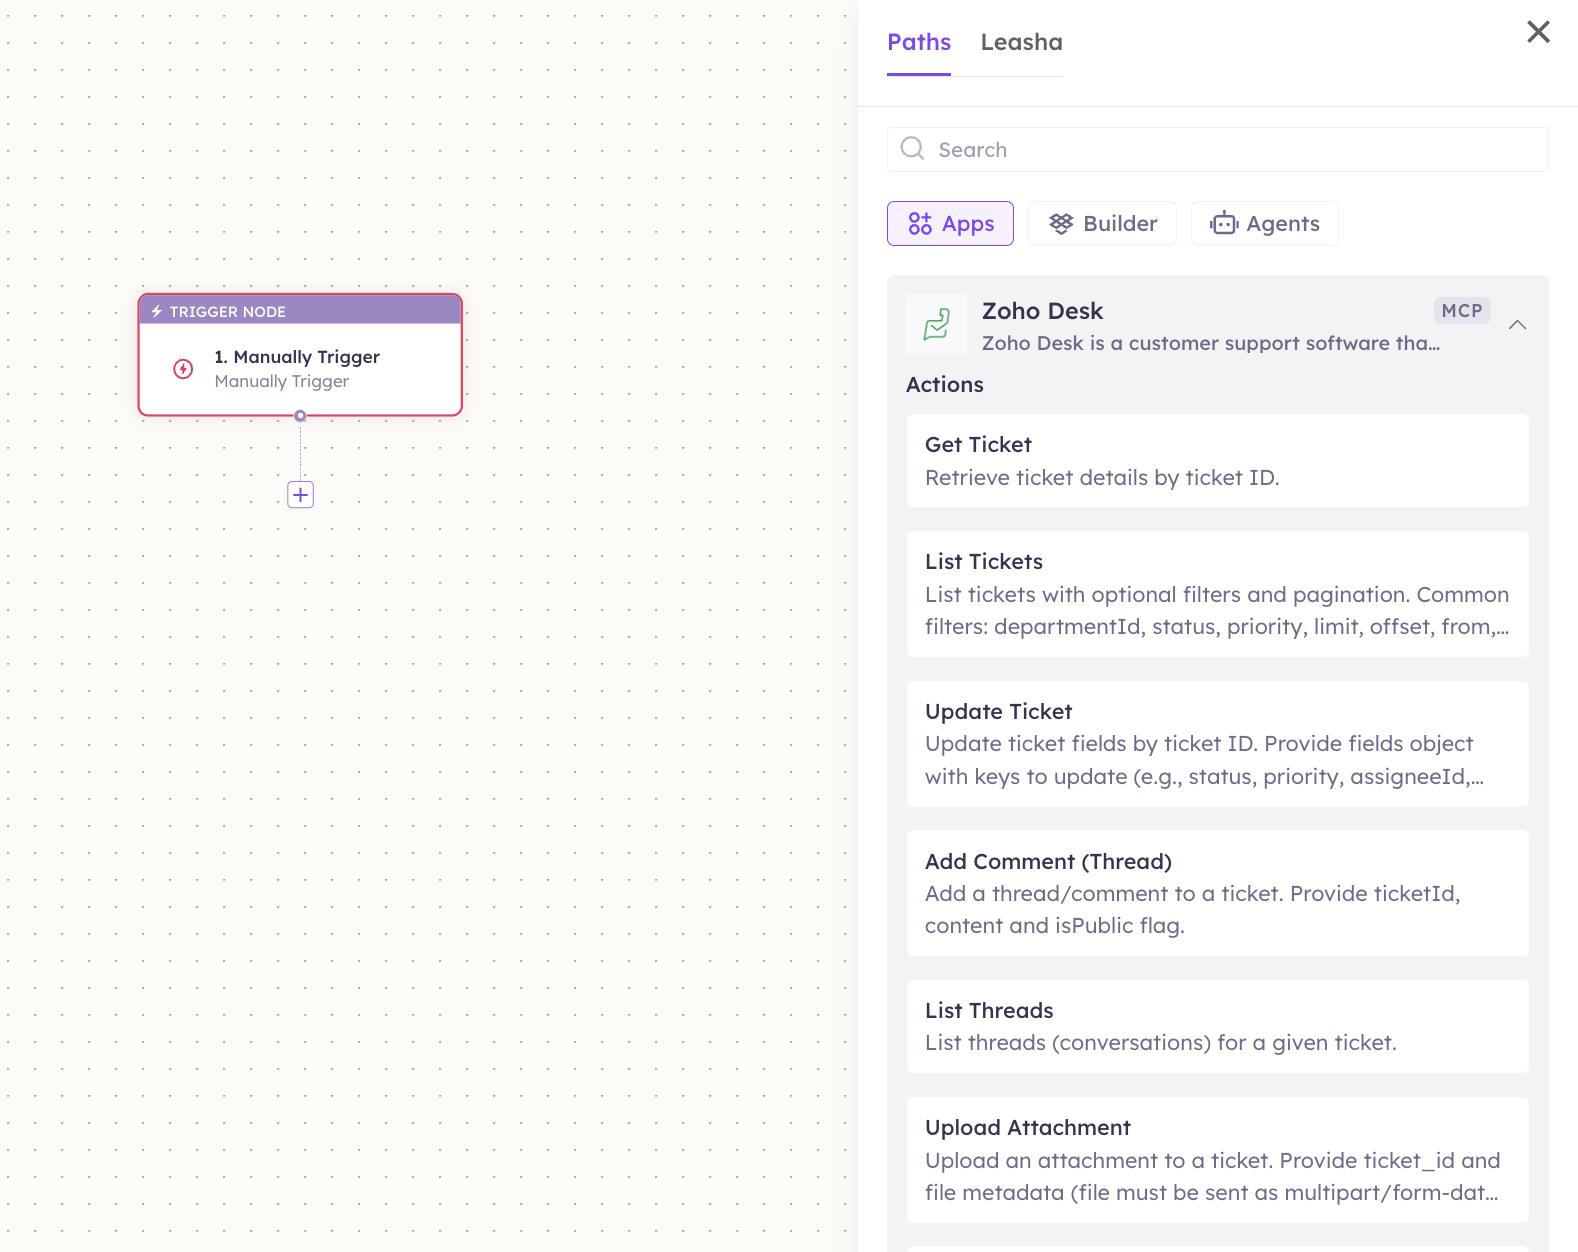Click the Apps grid icon
This screenshot has width=1578, height=1252.
[920, 223]
